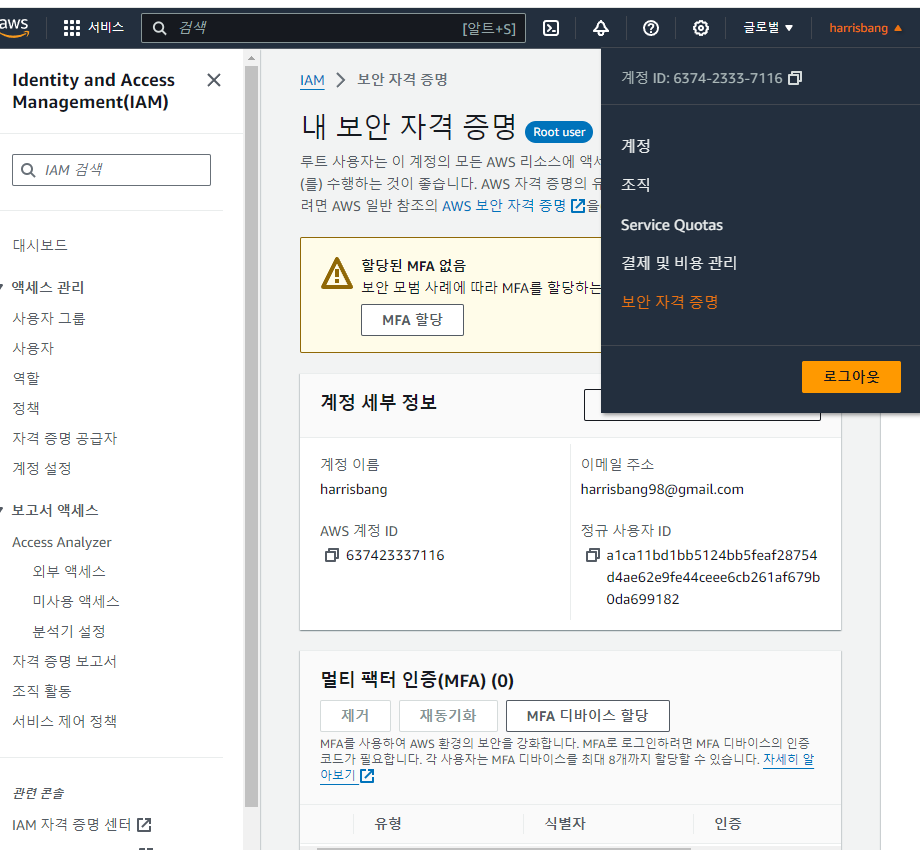The width and height of the screenshot is (920, 850).
Task: Copy the 정규 사용자 ID icon
Action: pos(593,555)
